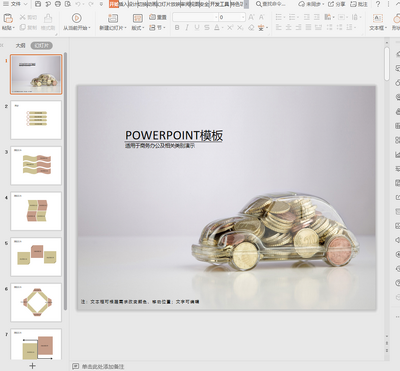Click the New Slide (新建幻灯片) icon
Viewport: 400px width, 371px height.
pos(113,18)
